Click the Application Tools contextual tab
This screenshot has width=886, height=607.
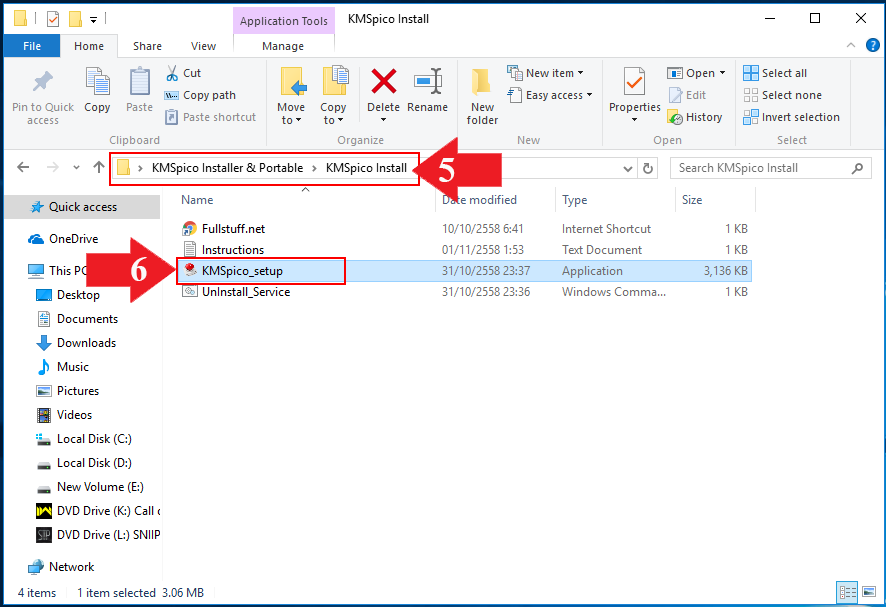click(284, 21)
